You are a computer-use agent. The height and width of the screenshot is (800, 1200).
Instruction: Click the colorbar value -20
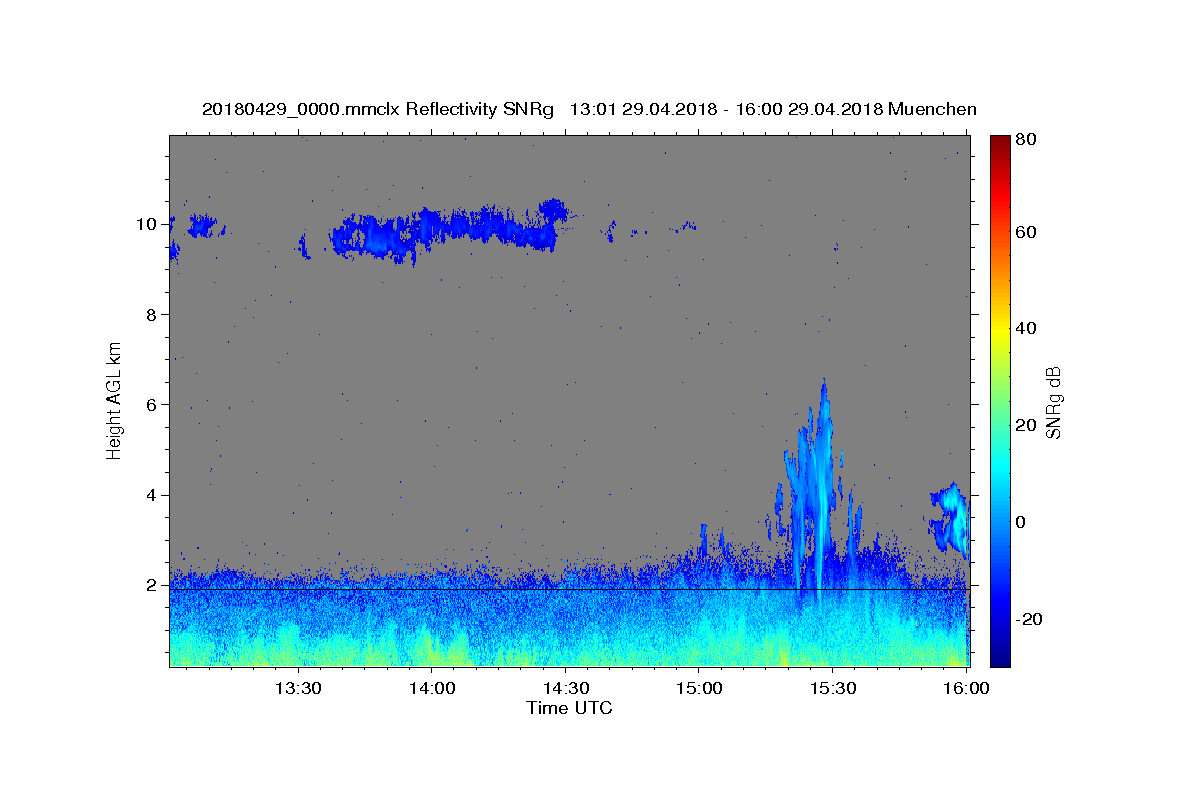pyautogui.click(x=1029, y=619)
